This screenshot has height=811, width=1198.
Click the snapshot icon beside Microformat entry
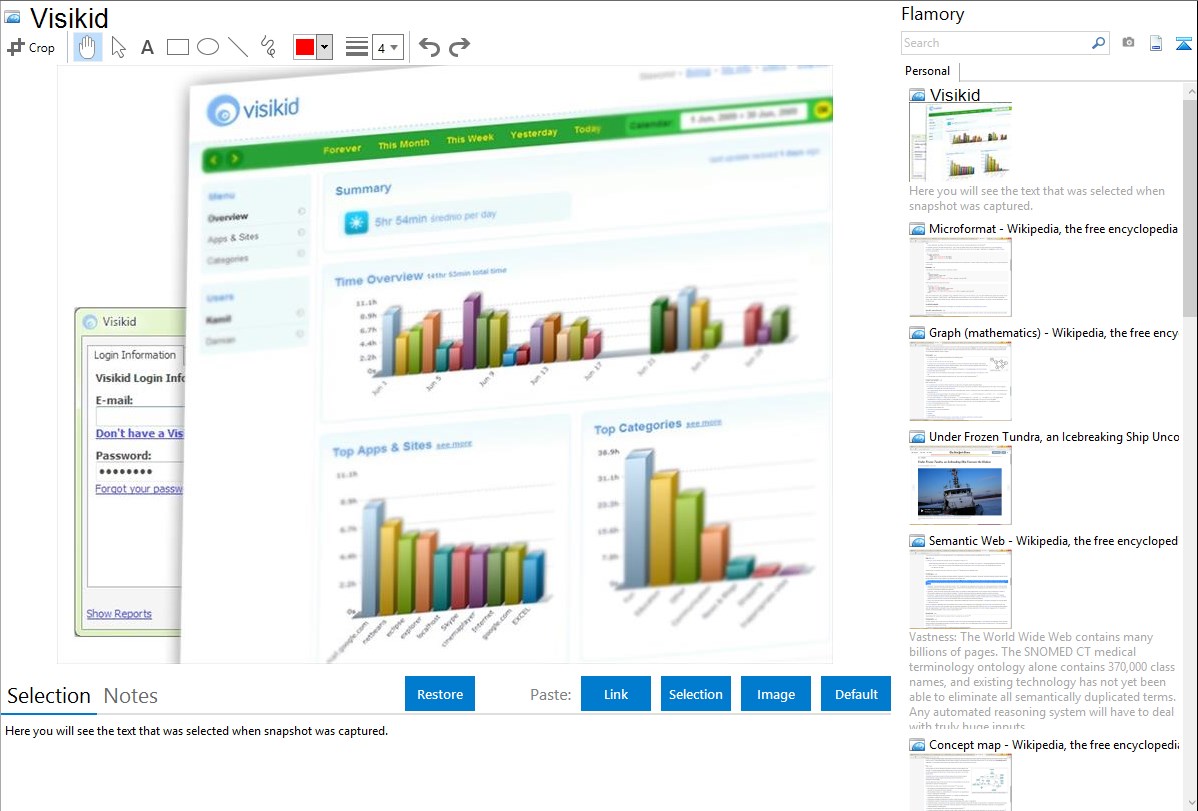(x=917, y=229)
